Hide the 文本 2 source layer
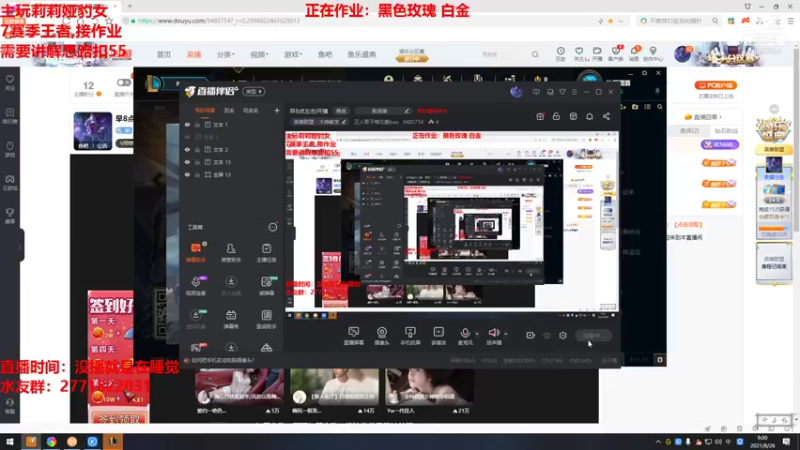 pyautogui.click(x=187, y=149)
